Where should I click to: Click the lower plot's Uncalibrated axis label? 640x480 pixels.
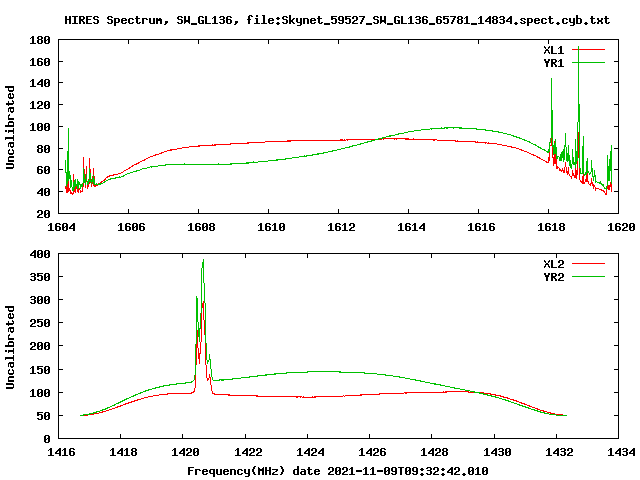[x=10, y=347]
